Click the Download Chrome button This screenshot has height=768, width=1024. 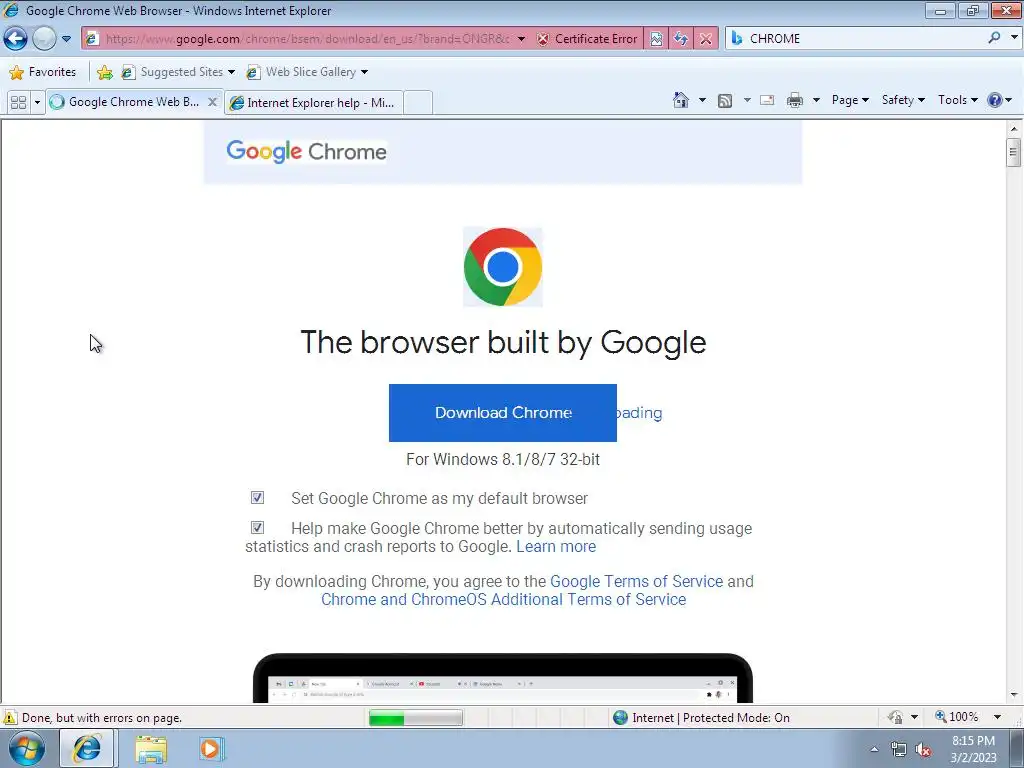(x=502, y=413)
